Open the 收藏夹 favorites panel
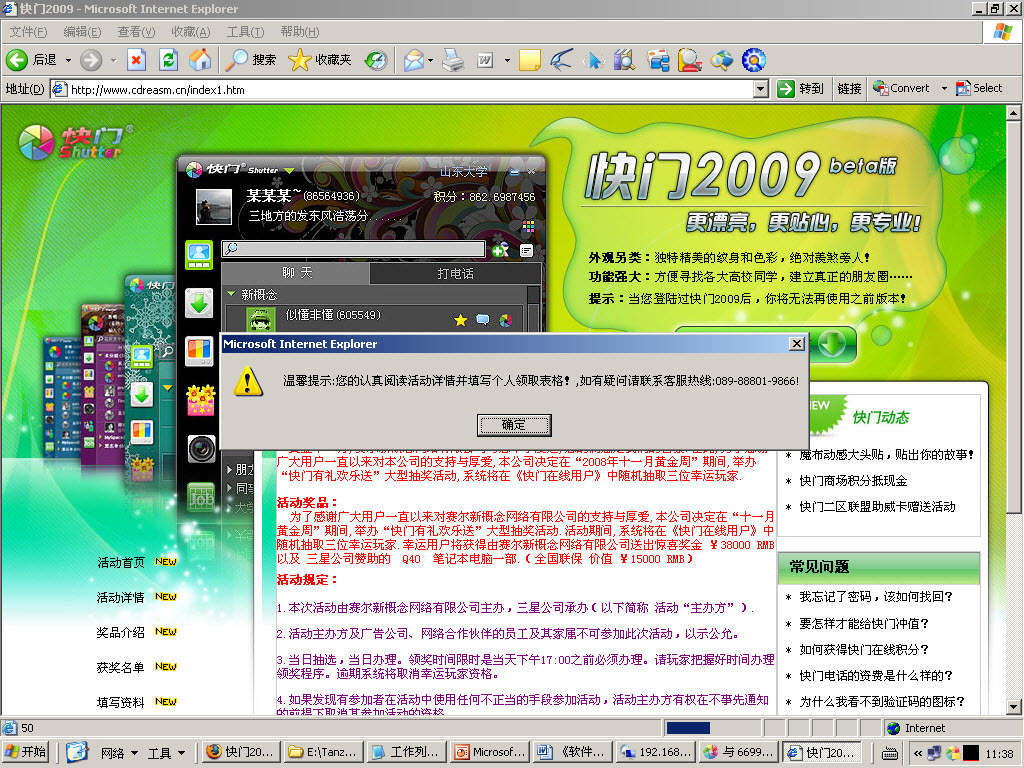 click(x=320, y=60)
